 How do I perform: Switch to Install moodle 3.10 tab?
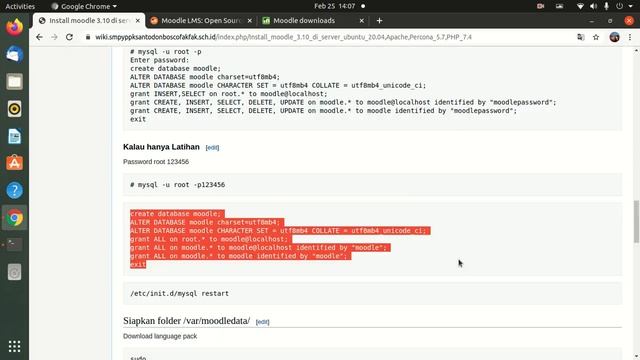click(89, 20)
